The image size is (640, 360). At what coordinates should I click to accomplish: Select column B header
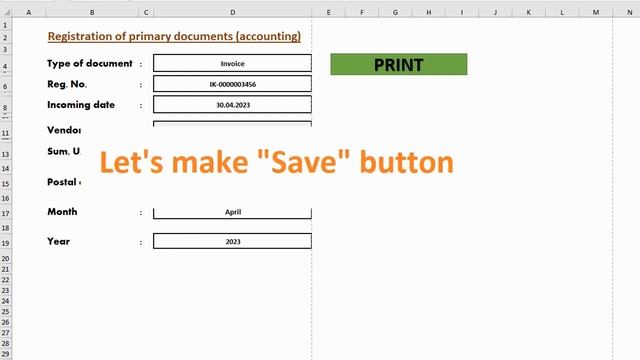click(92, 12)
